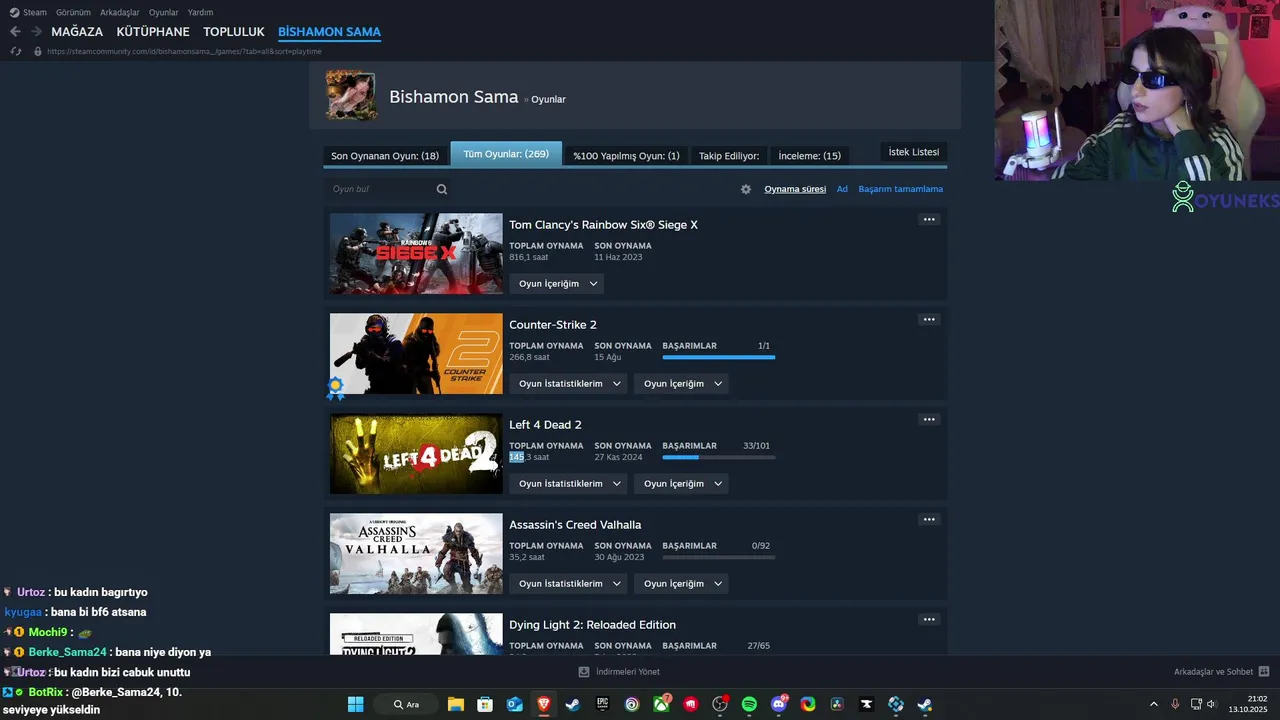This screenshot has width=1280, height=720.
Task: Open DaVinci Resolve from the taskbar
Action: [x=837, y=704]
